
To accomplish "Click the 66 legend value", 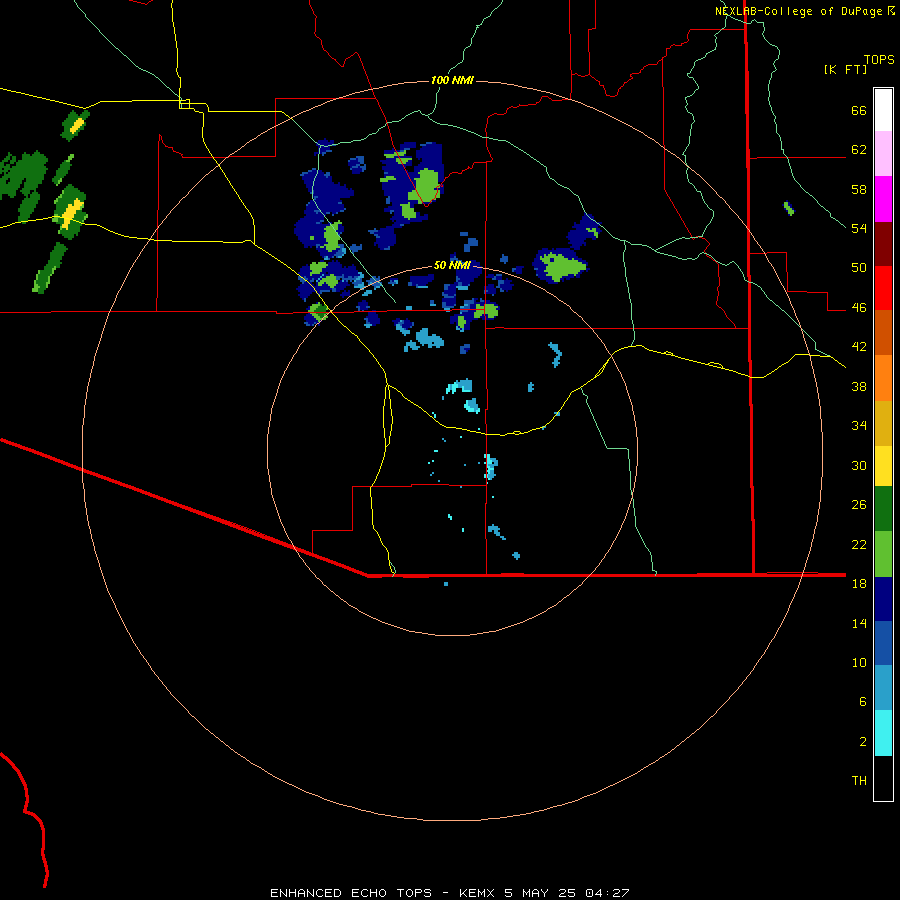I will click(x=859, y=111).
